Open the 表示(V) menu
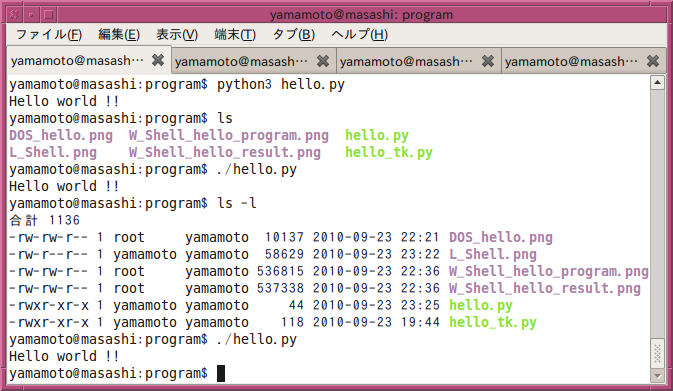673x391 pixels. click(177, 34)
